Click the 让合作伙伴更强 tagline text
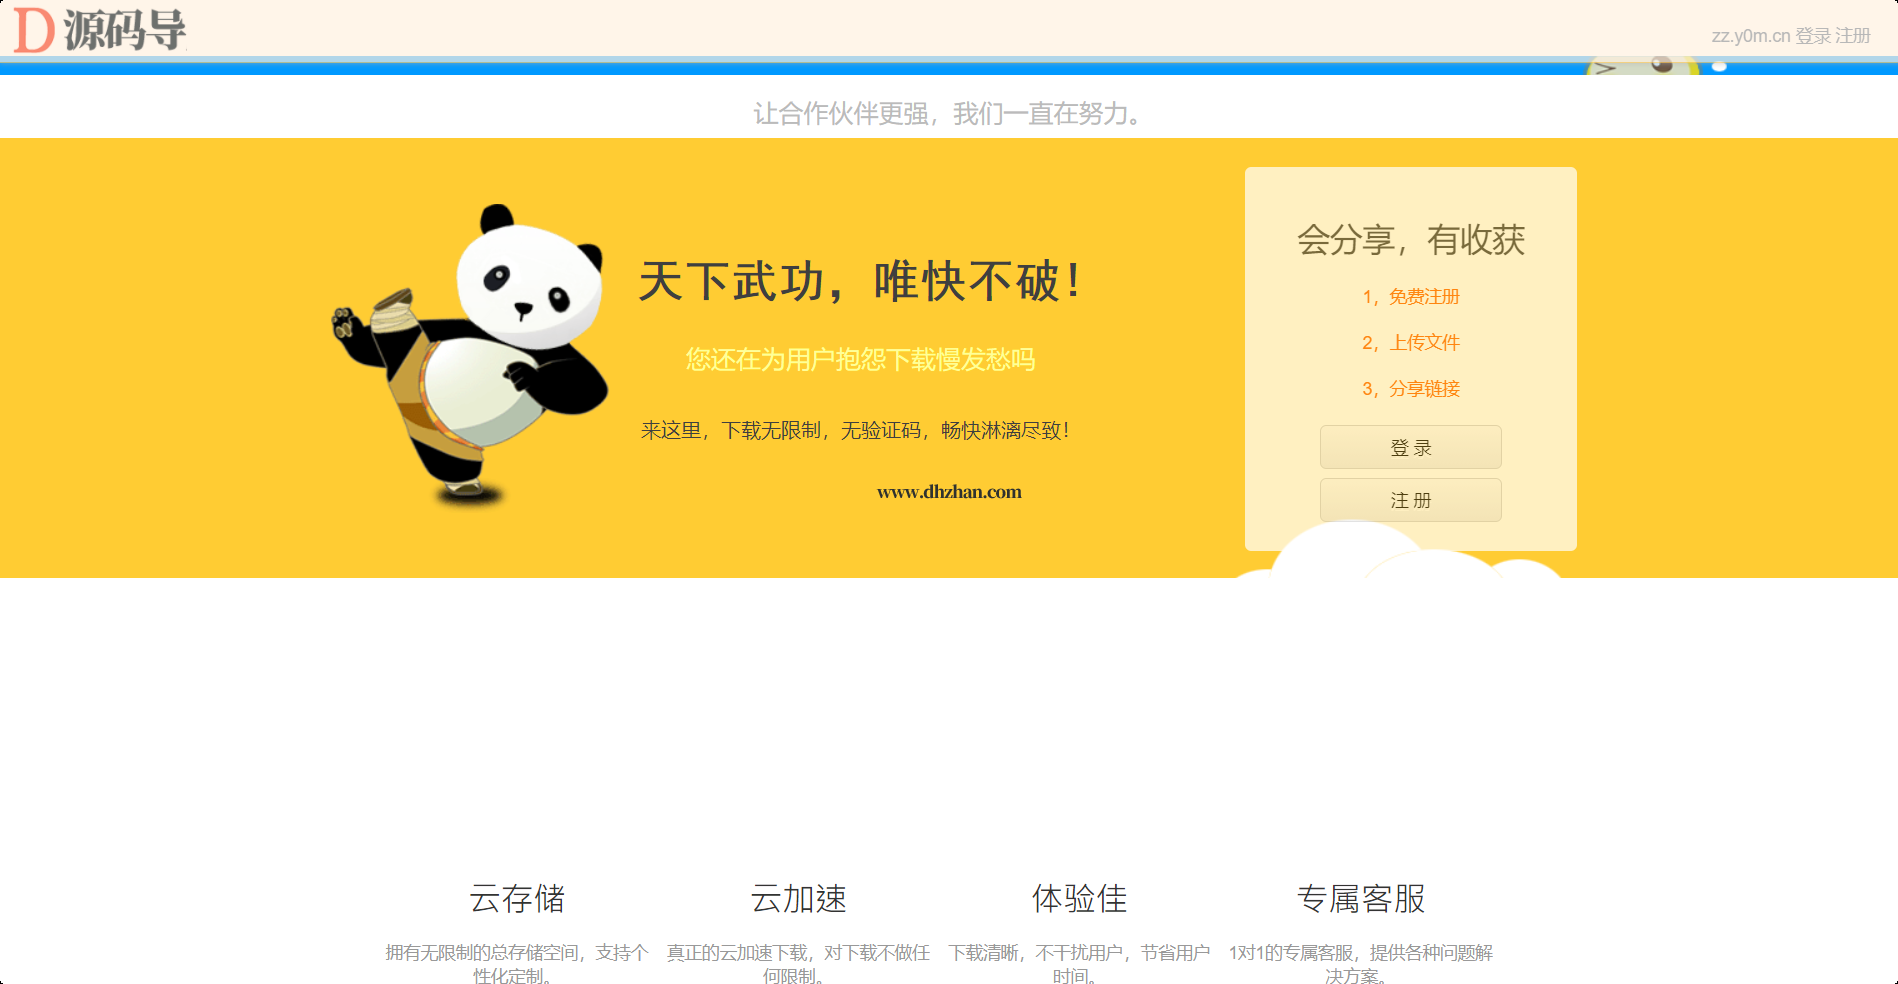 point(948,114)
